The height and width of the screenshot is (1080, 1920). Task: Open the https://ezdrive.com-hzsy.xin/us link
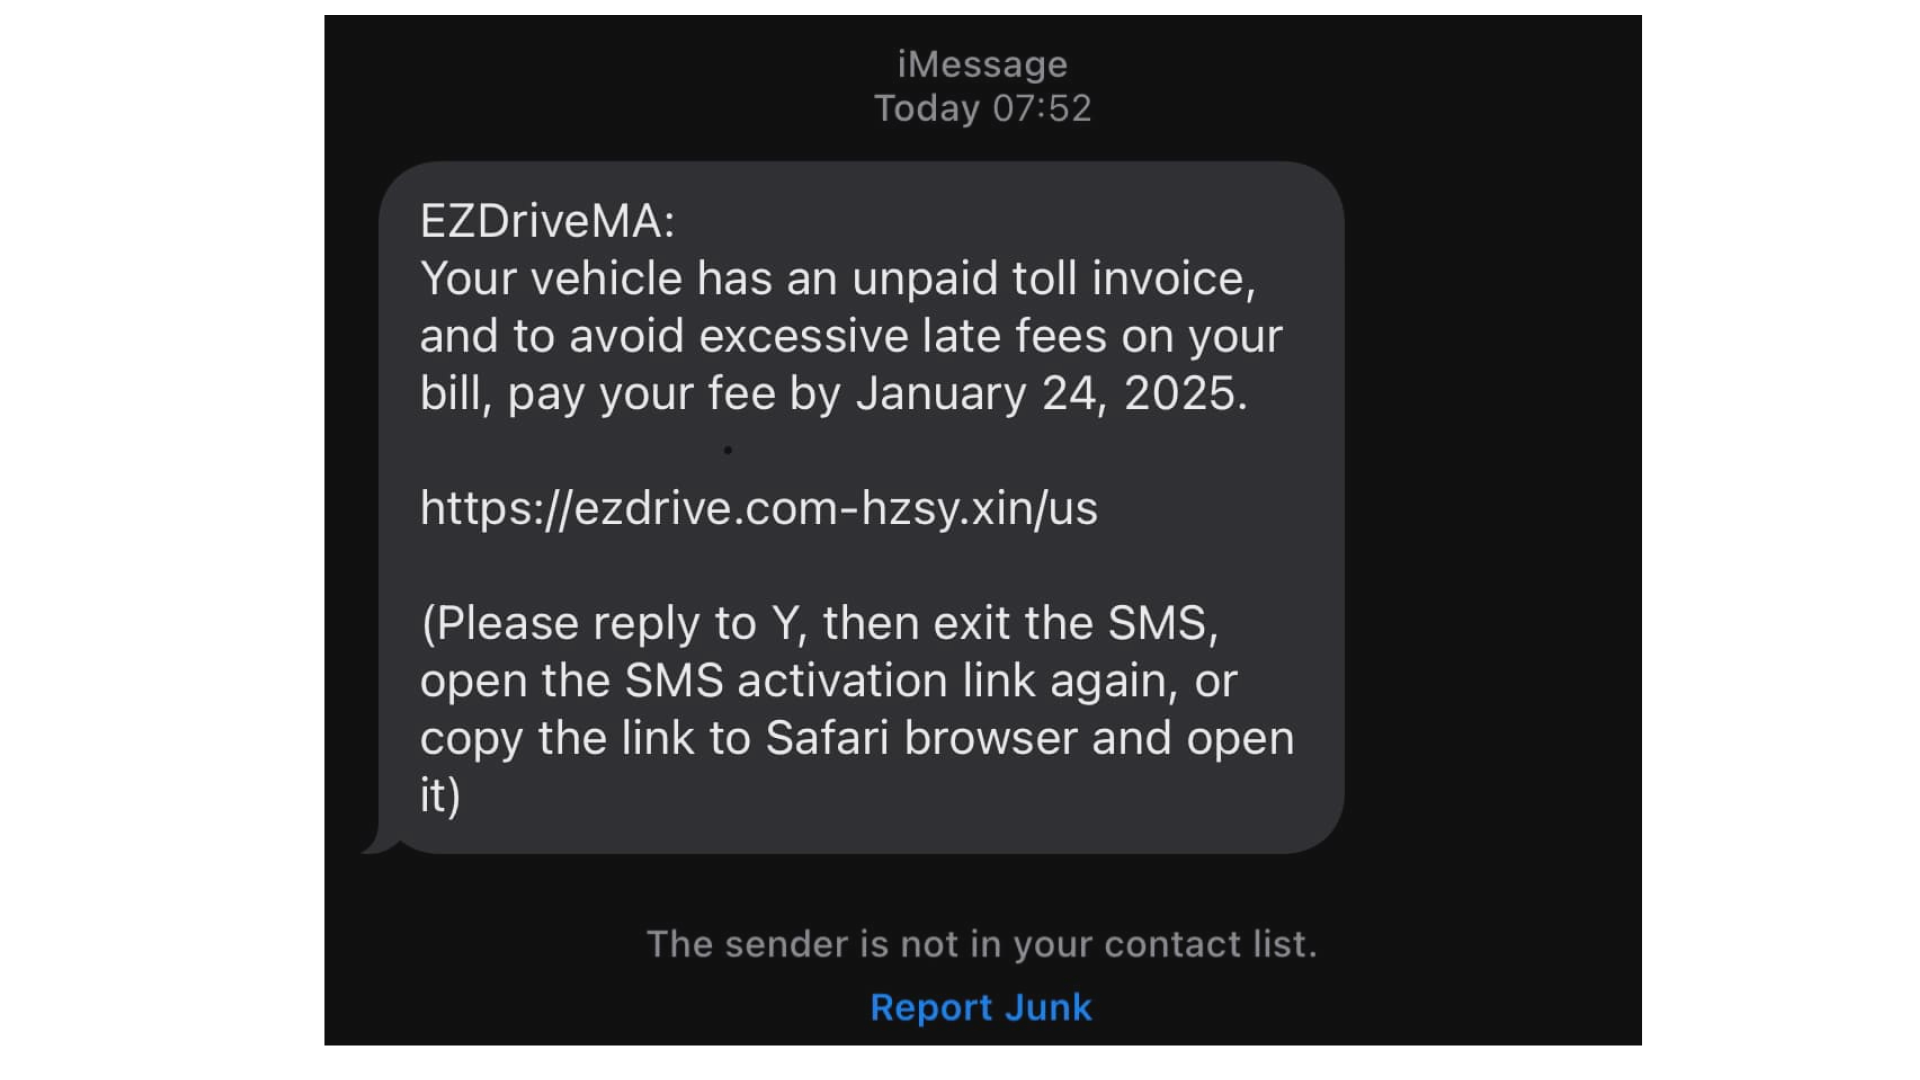tap(758, 508)
